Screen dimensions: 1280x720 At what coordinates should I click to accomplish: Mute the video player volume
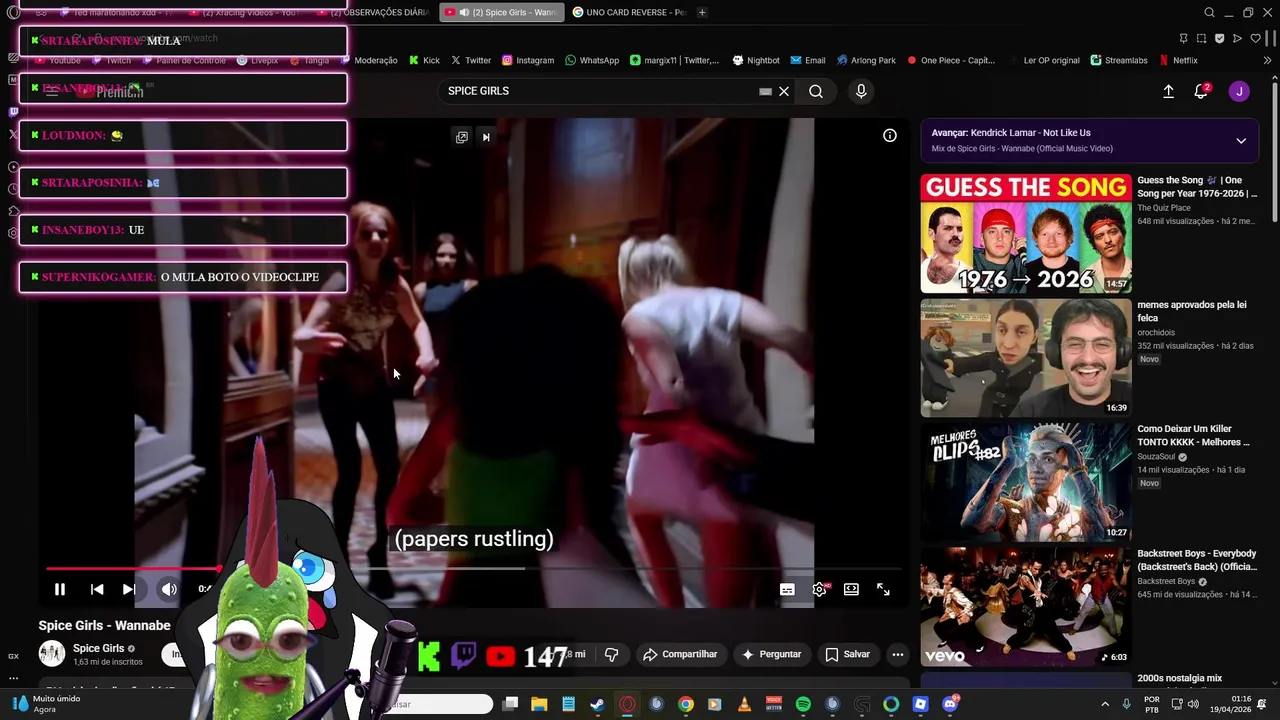169,590
